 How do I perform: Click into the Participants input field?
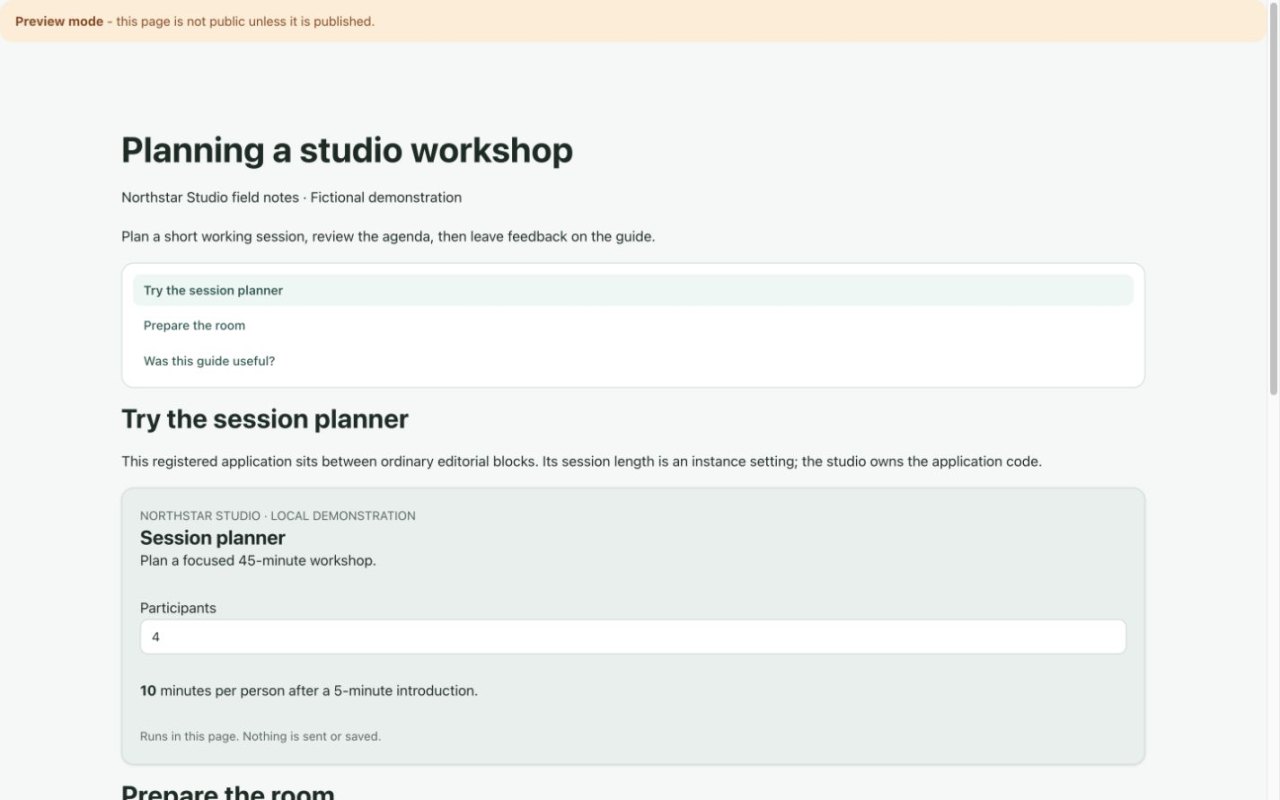point(633,637)
